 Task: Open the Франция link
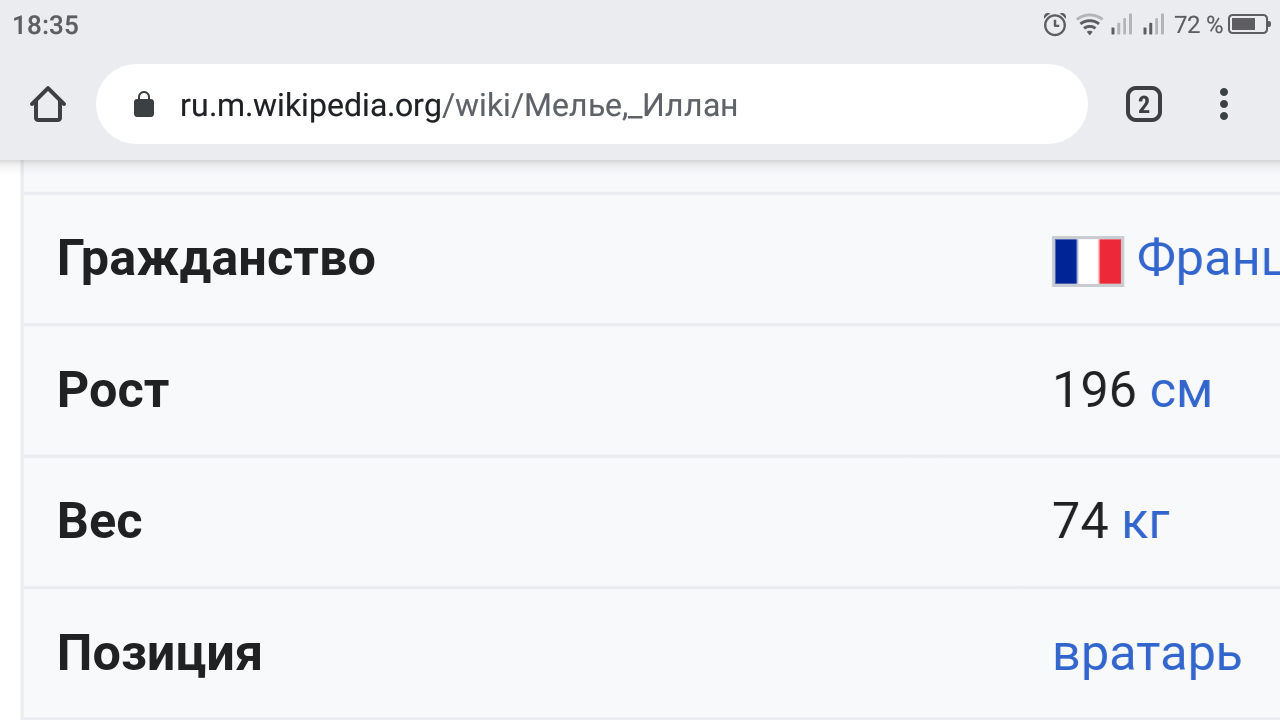[x=1208, y=259]
